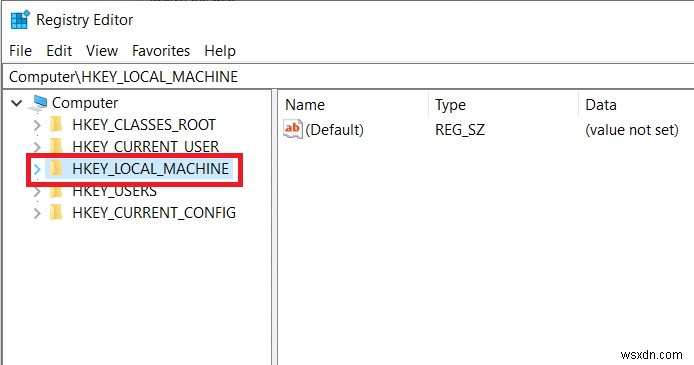The image size is (694, 365).
Task: Click the Registry Editor app icon
Action: pos(20,20)
